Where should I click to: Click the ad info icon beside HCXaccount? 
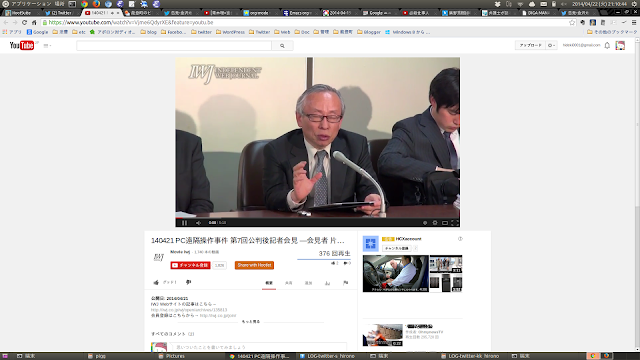click(460, 239)
